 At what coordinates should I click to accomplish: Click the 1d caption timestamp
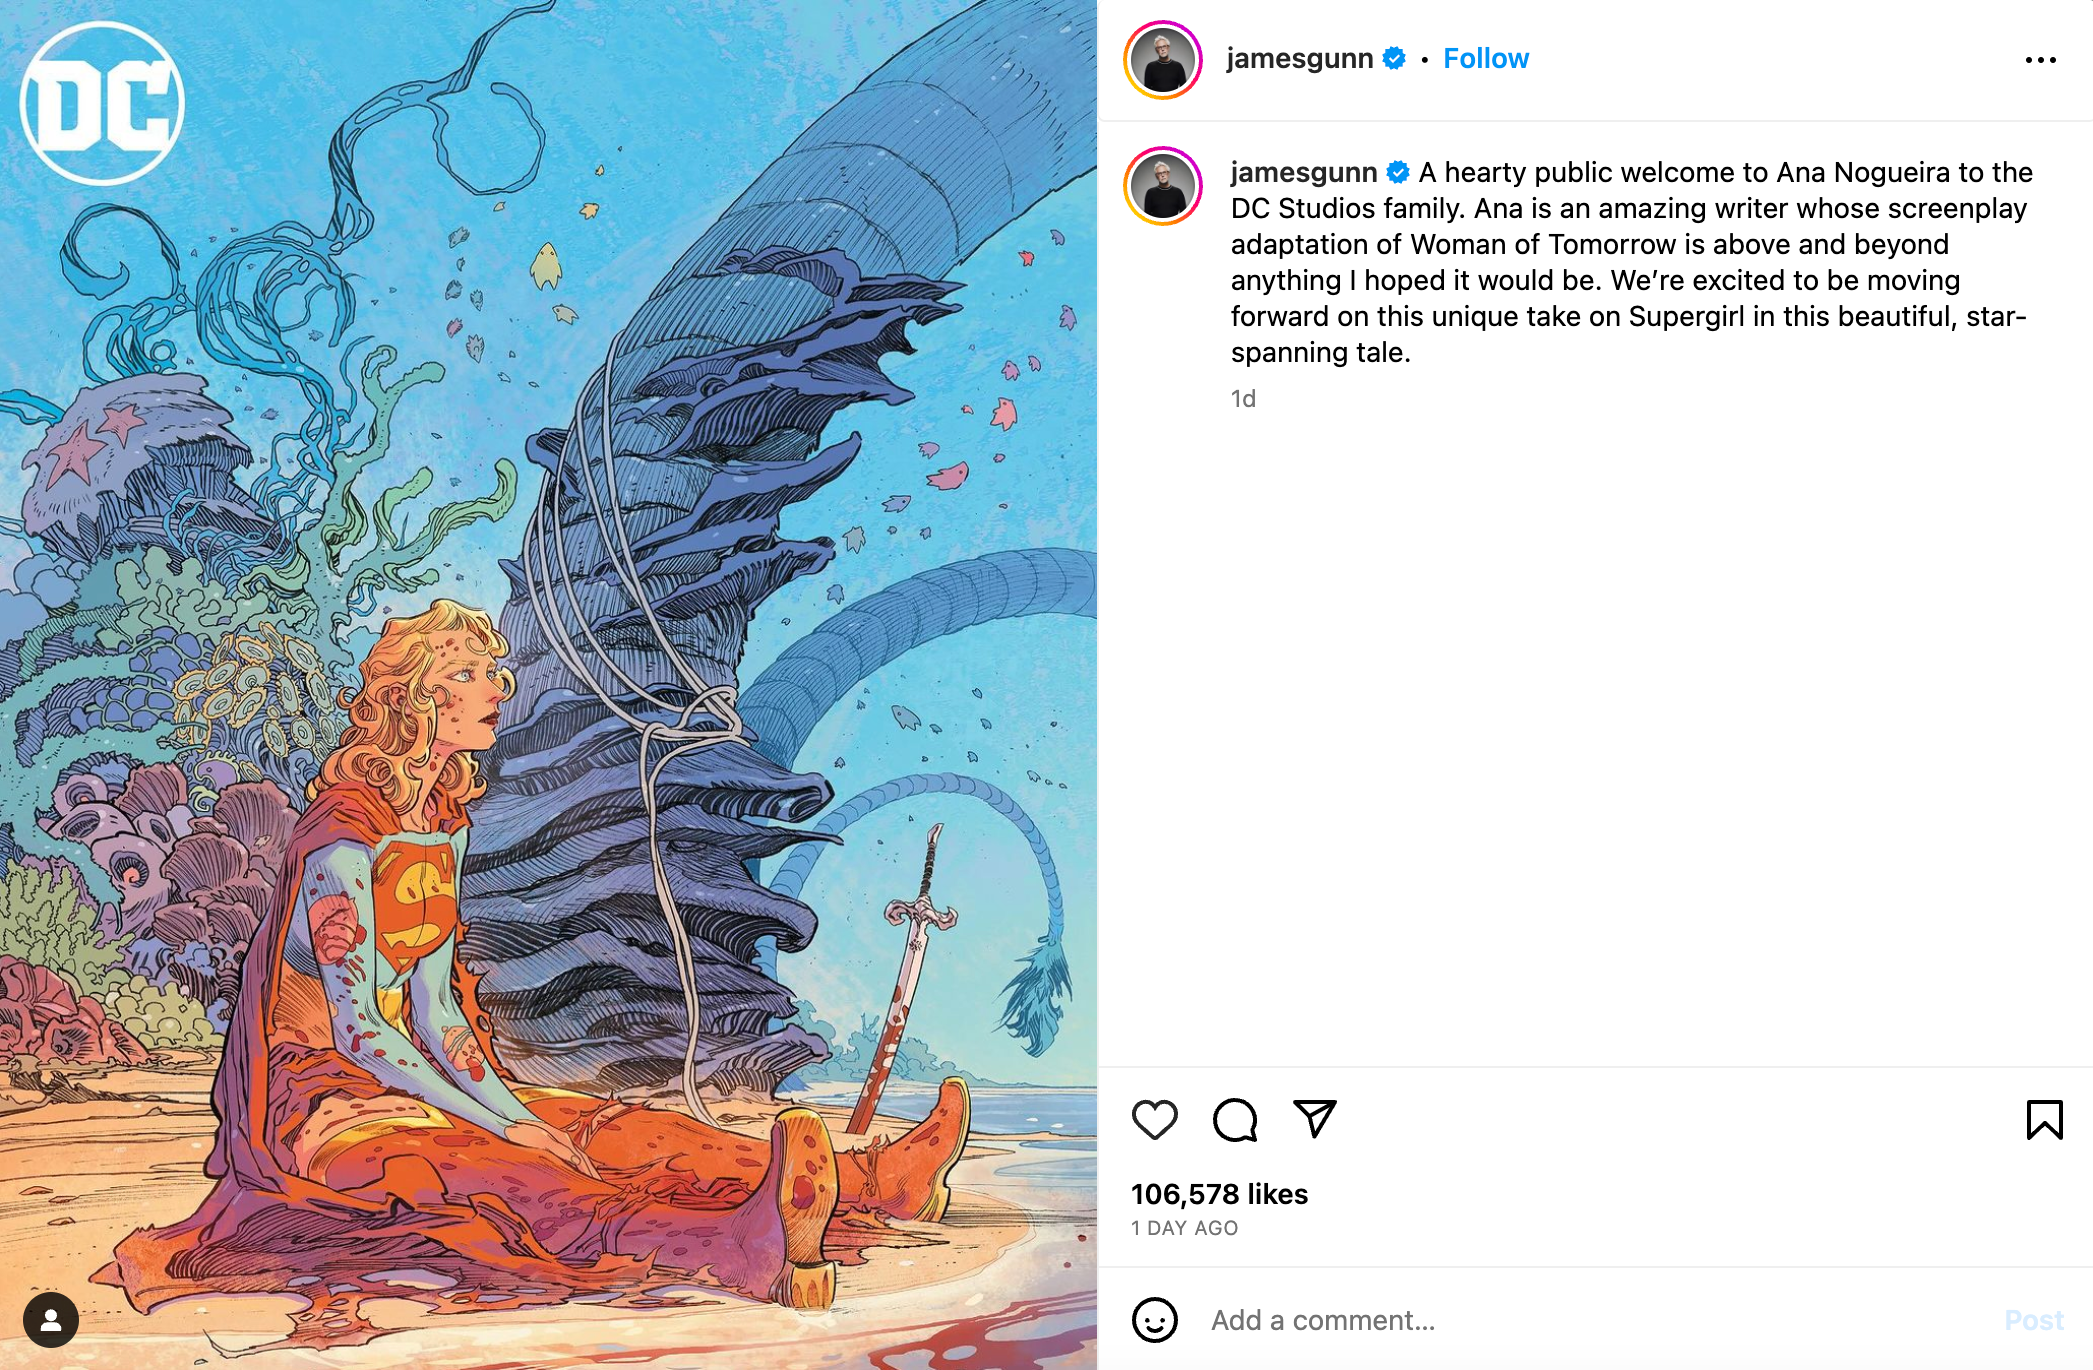click(x=1243, y=399)
